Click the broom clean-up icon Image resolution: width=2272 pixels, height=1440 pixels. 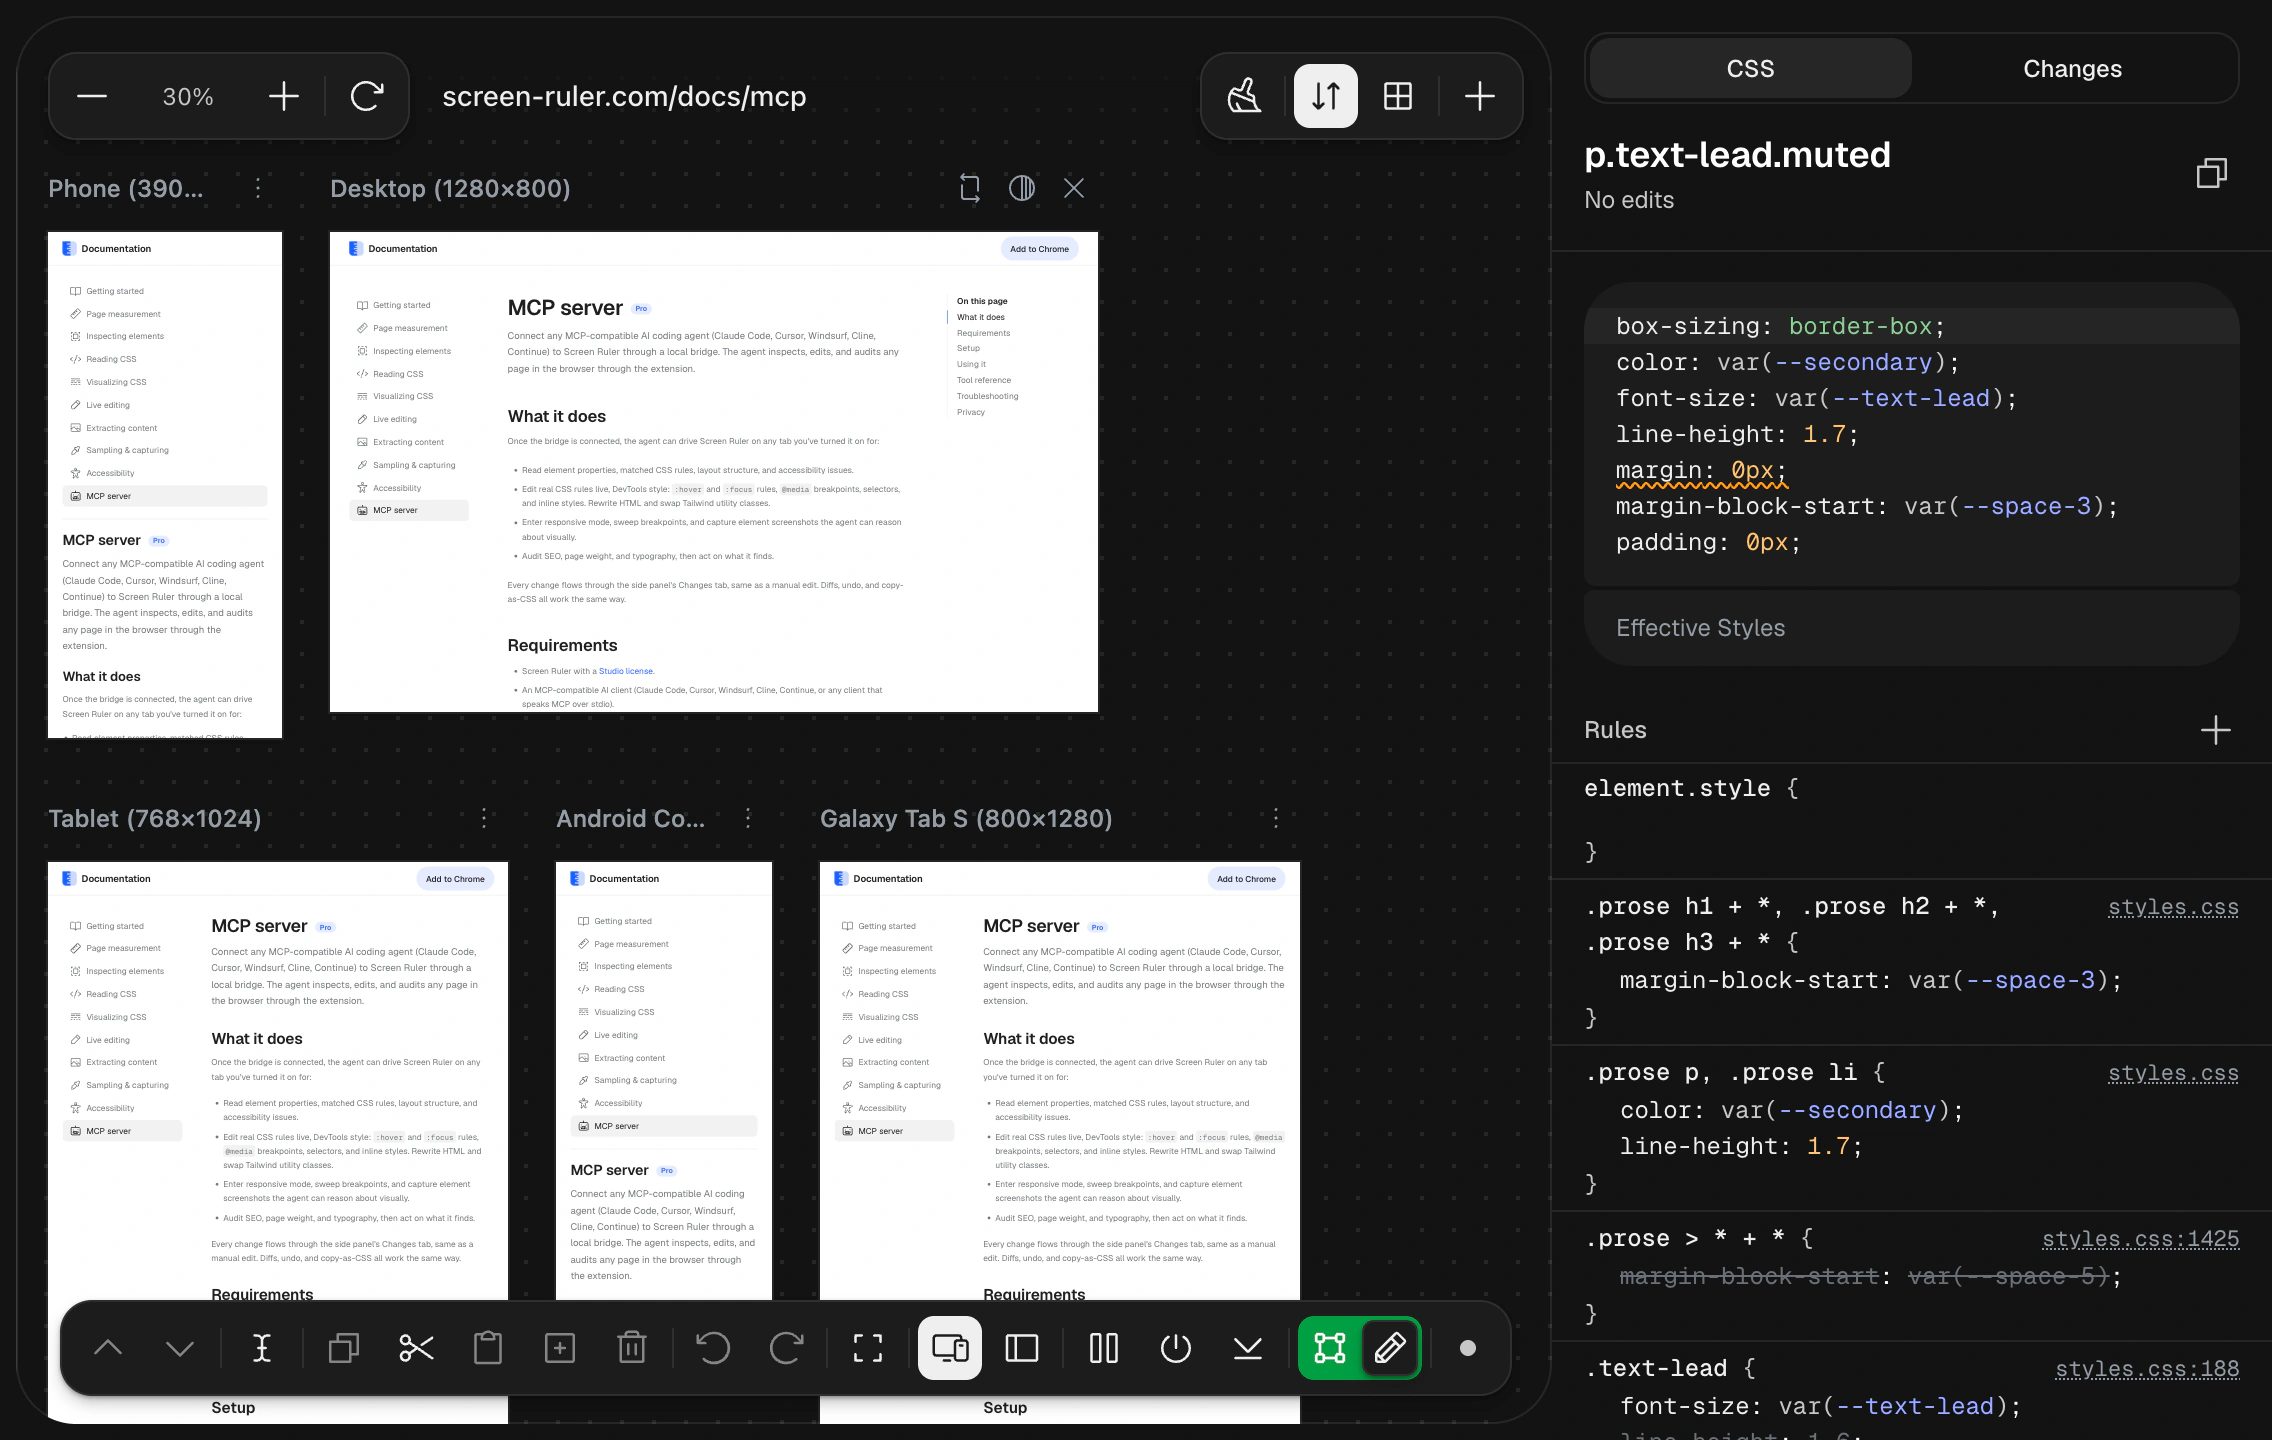1244,96
